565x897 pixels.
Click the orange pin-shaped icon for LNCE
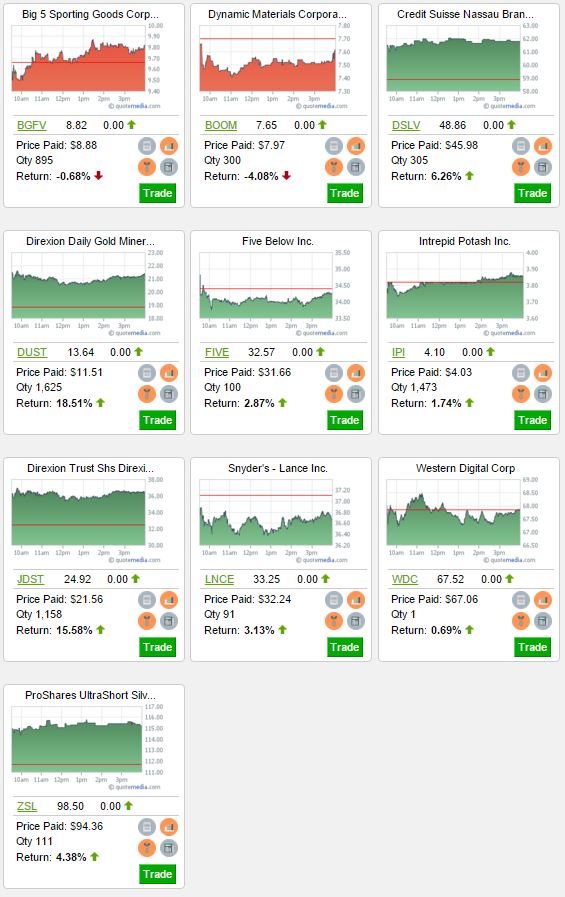[x=334, y=621]
